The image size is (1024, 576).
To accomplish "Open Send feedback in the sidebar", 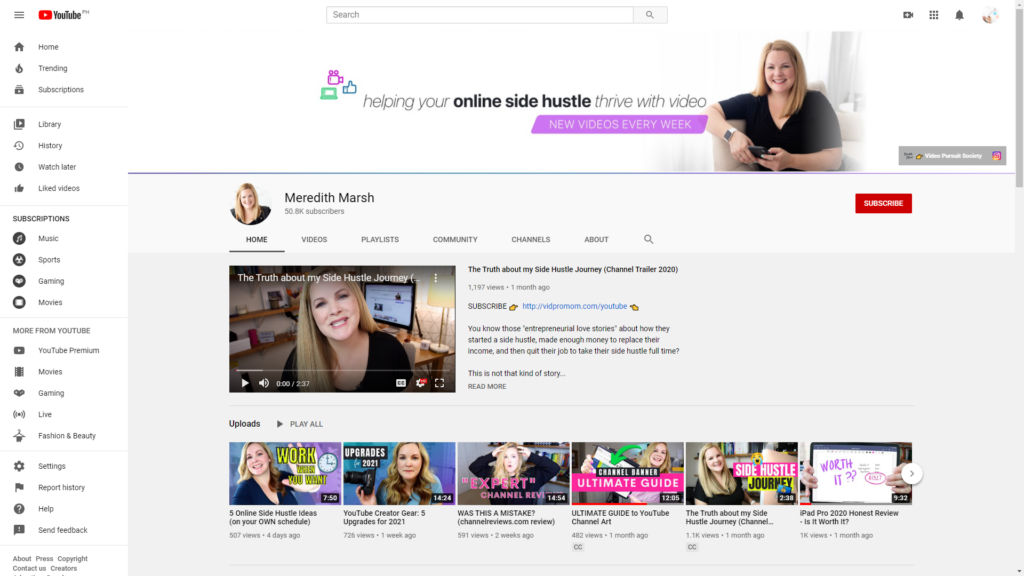I will point(64,530).
